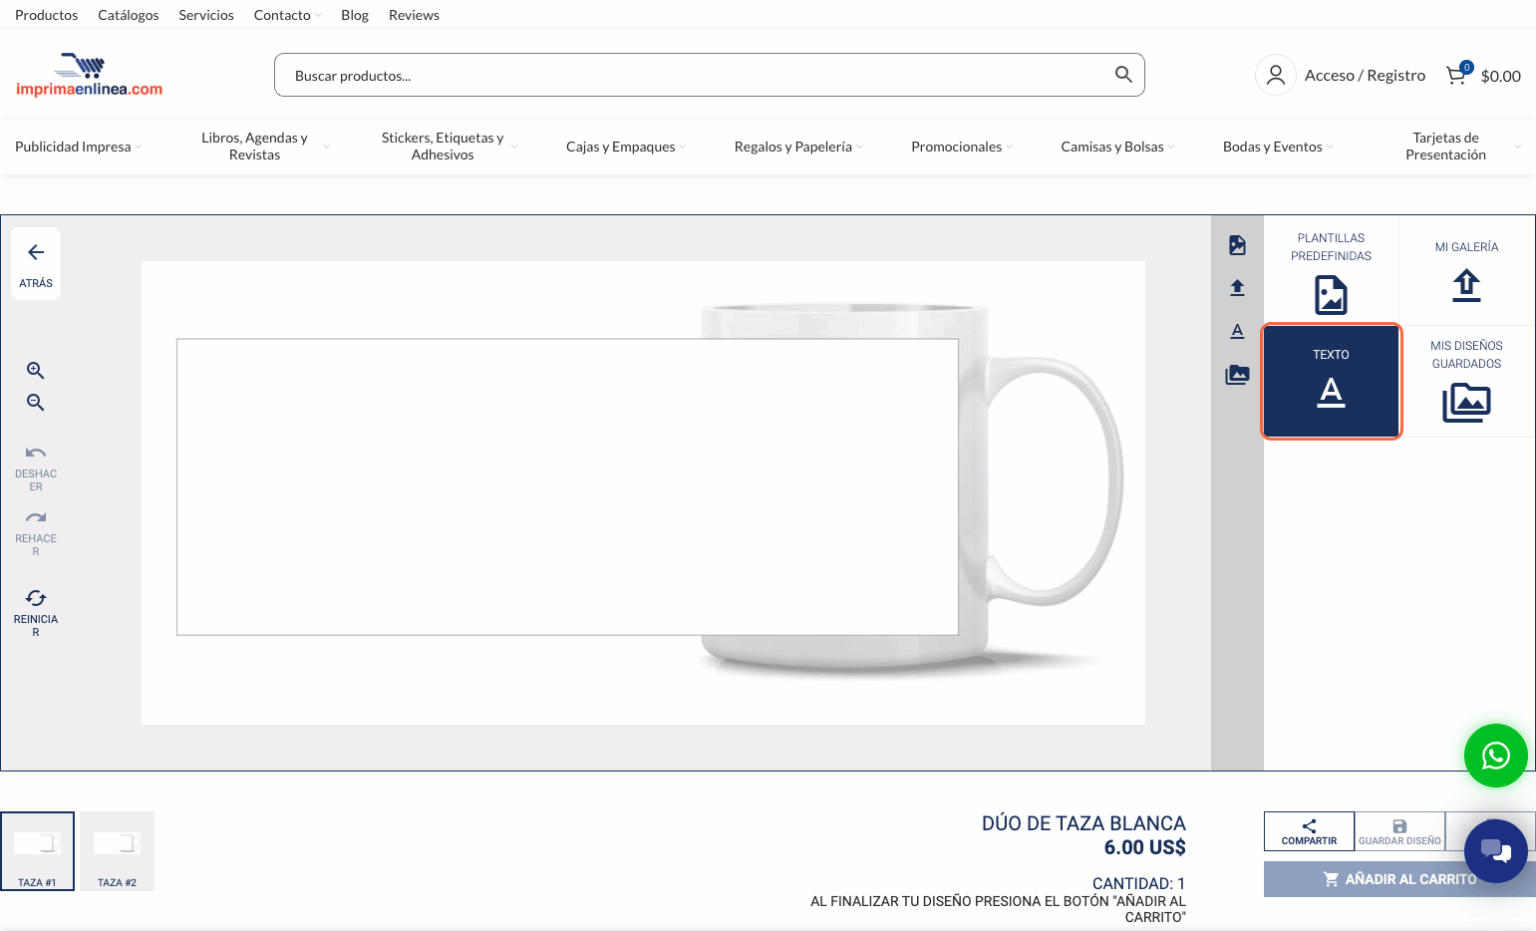Screen dimensions: 1536x931
Task: Click the zoom in magnifier icon
Action: (x=35, y=370)
